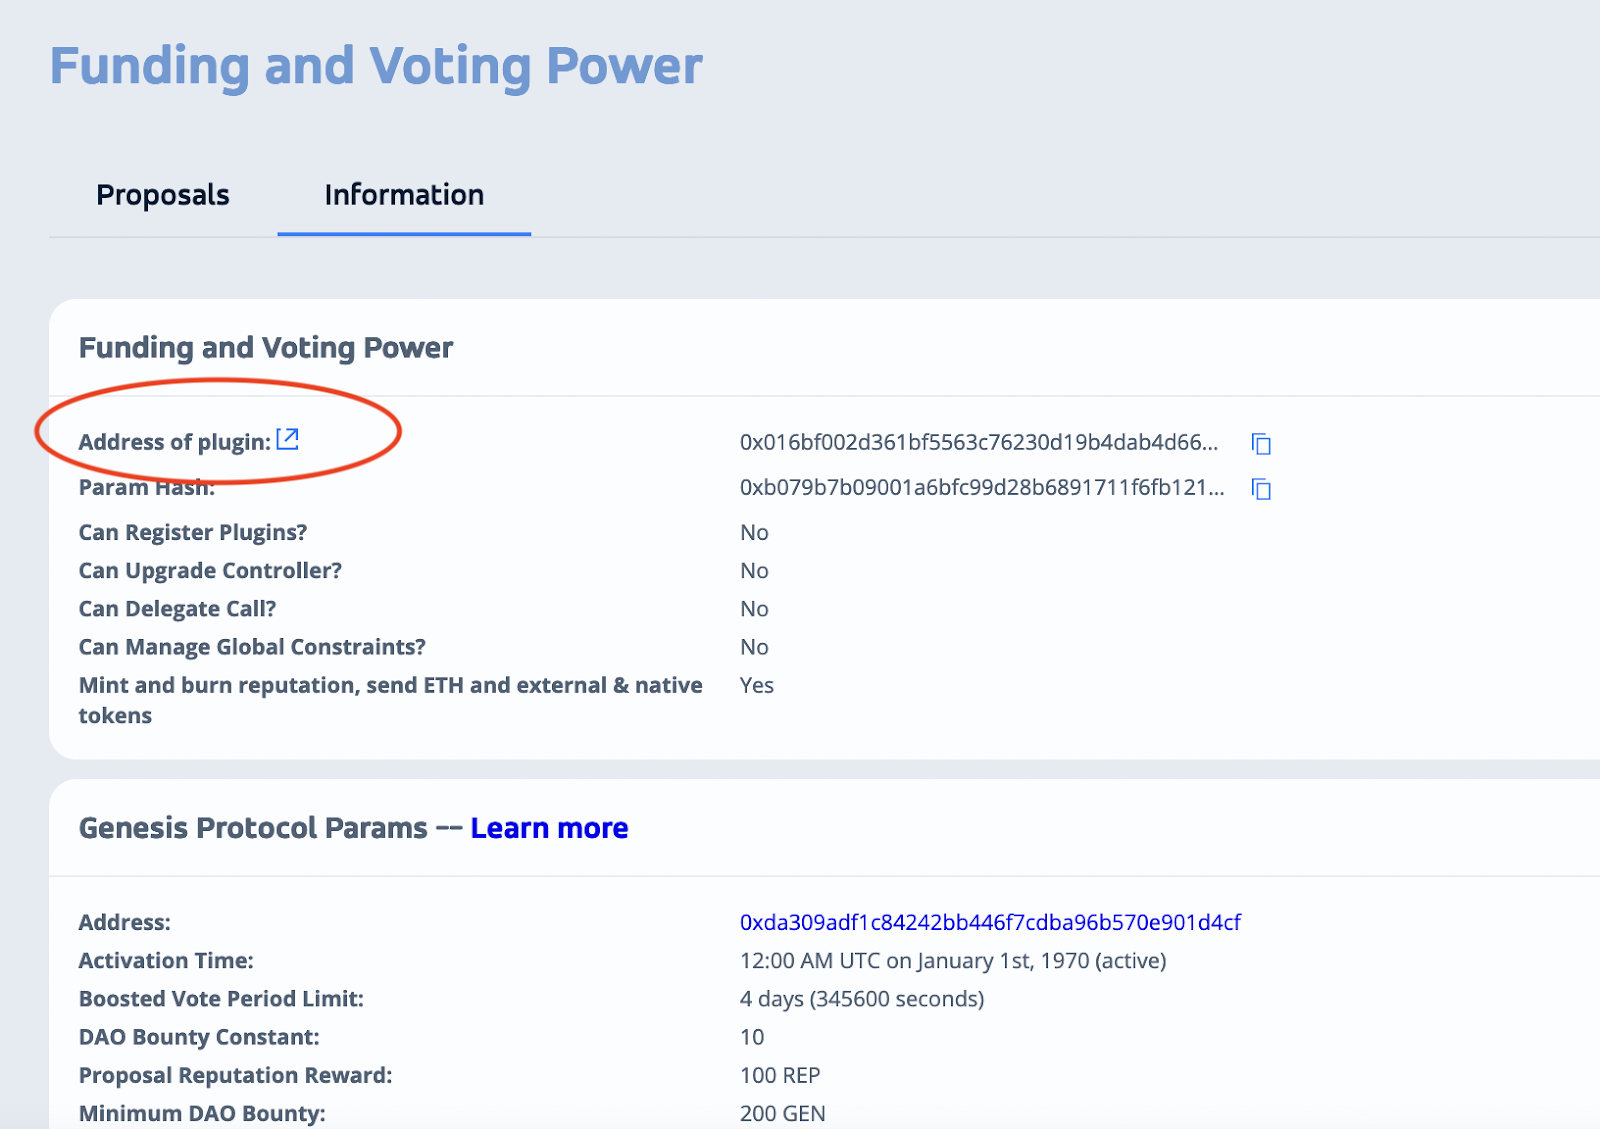The width and height of the screenshot is (1600, 1129).
Task: Open the Learn more link
Action: [549, 828]
